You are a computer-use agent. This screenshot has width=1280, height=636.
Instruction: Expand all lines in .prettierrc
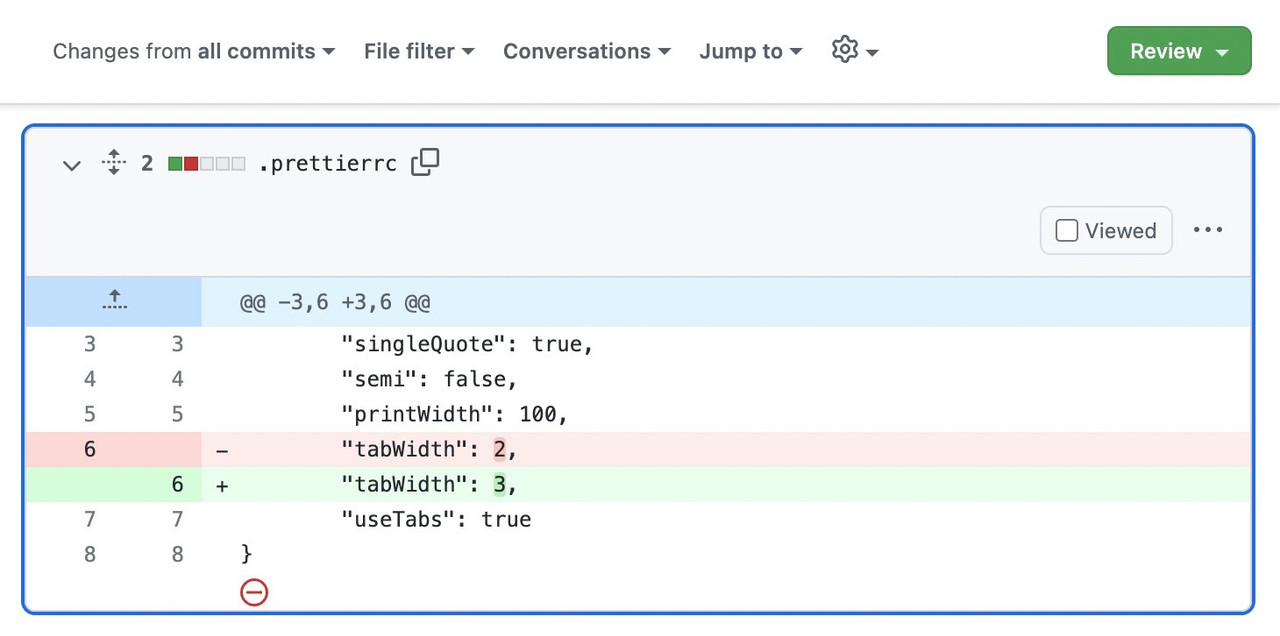pos(114,162)
